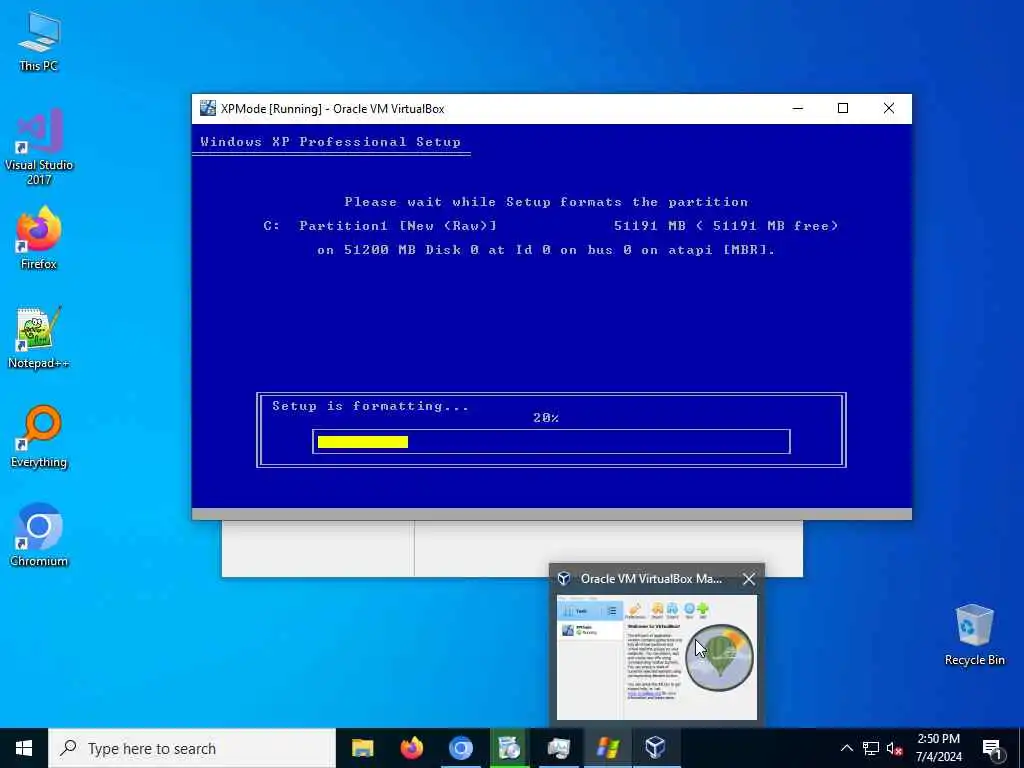Select the Visual Studio 2017 desktop shortcut
This screenshot has height=768, width=1024.
click(39, 147)
